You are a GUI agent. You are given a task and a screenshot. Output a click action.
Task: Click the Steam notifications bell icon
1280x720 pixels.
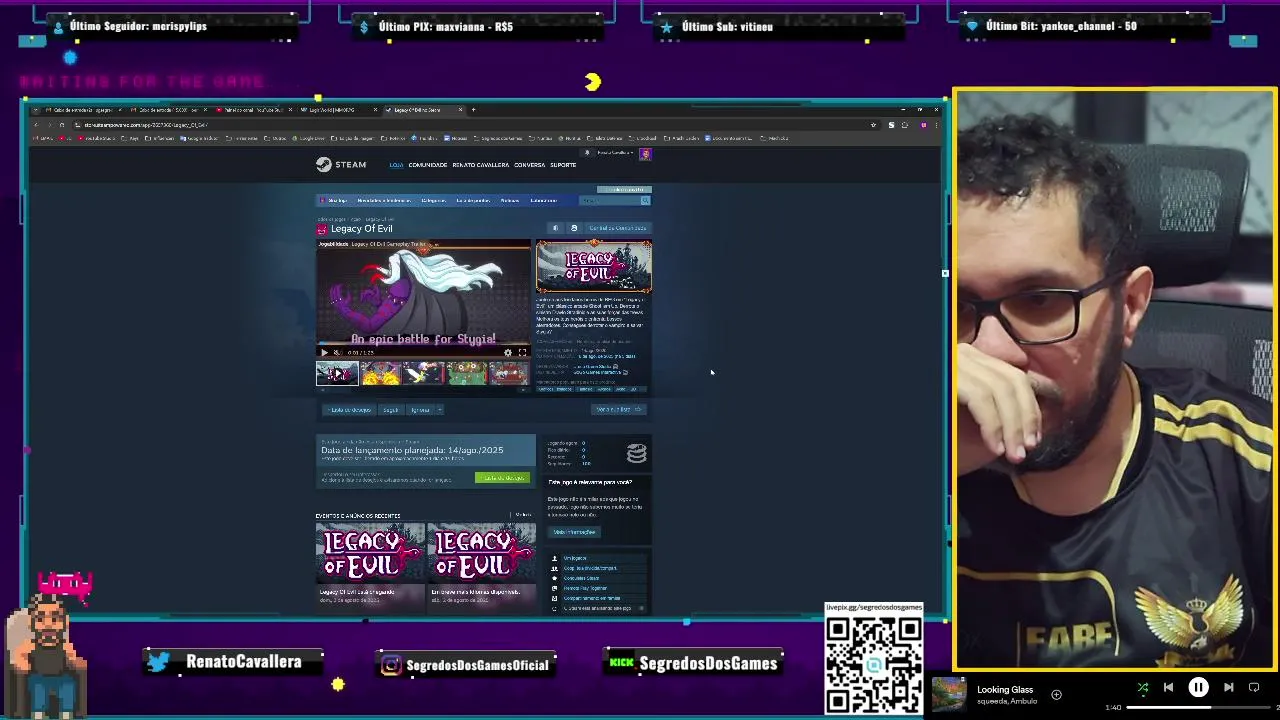587,153
